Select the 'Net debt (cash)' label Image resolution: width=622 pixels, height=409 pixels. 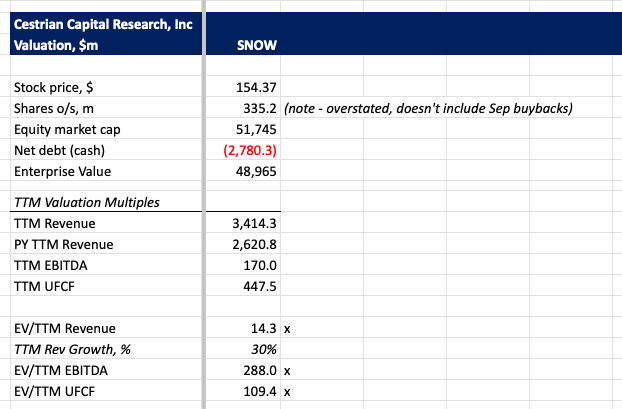(x=60, y=150)
